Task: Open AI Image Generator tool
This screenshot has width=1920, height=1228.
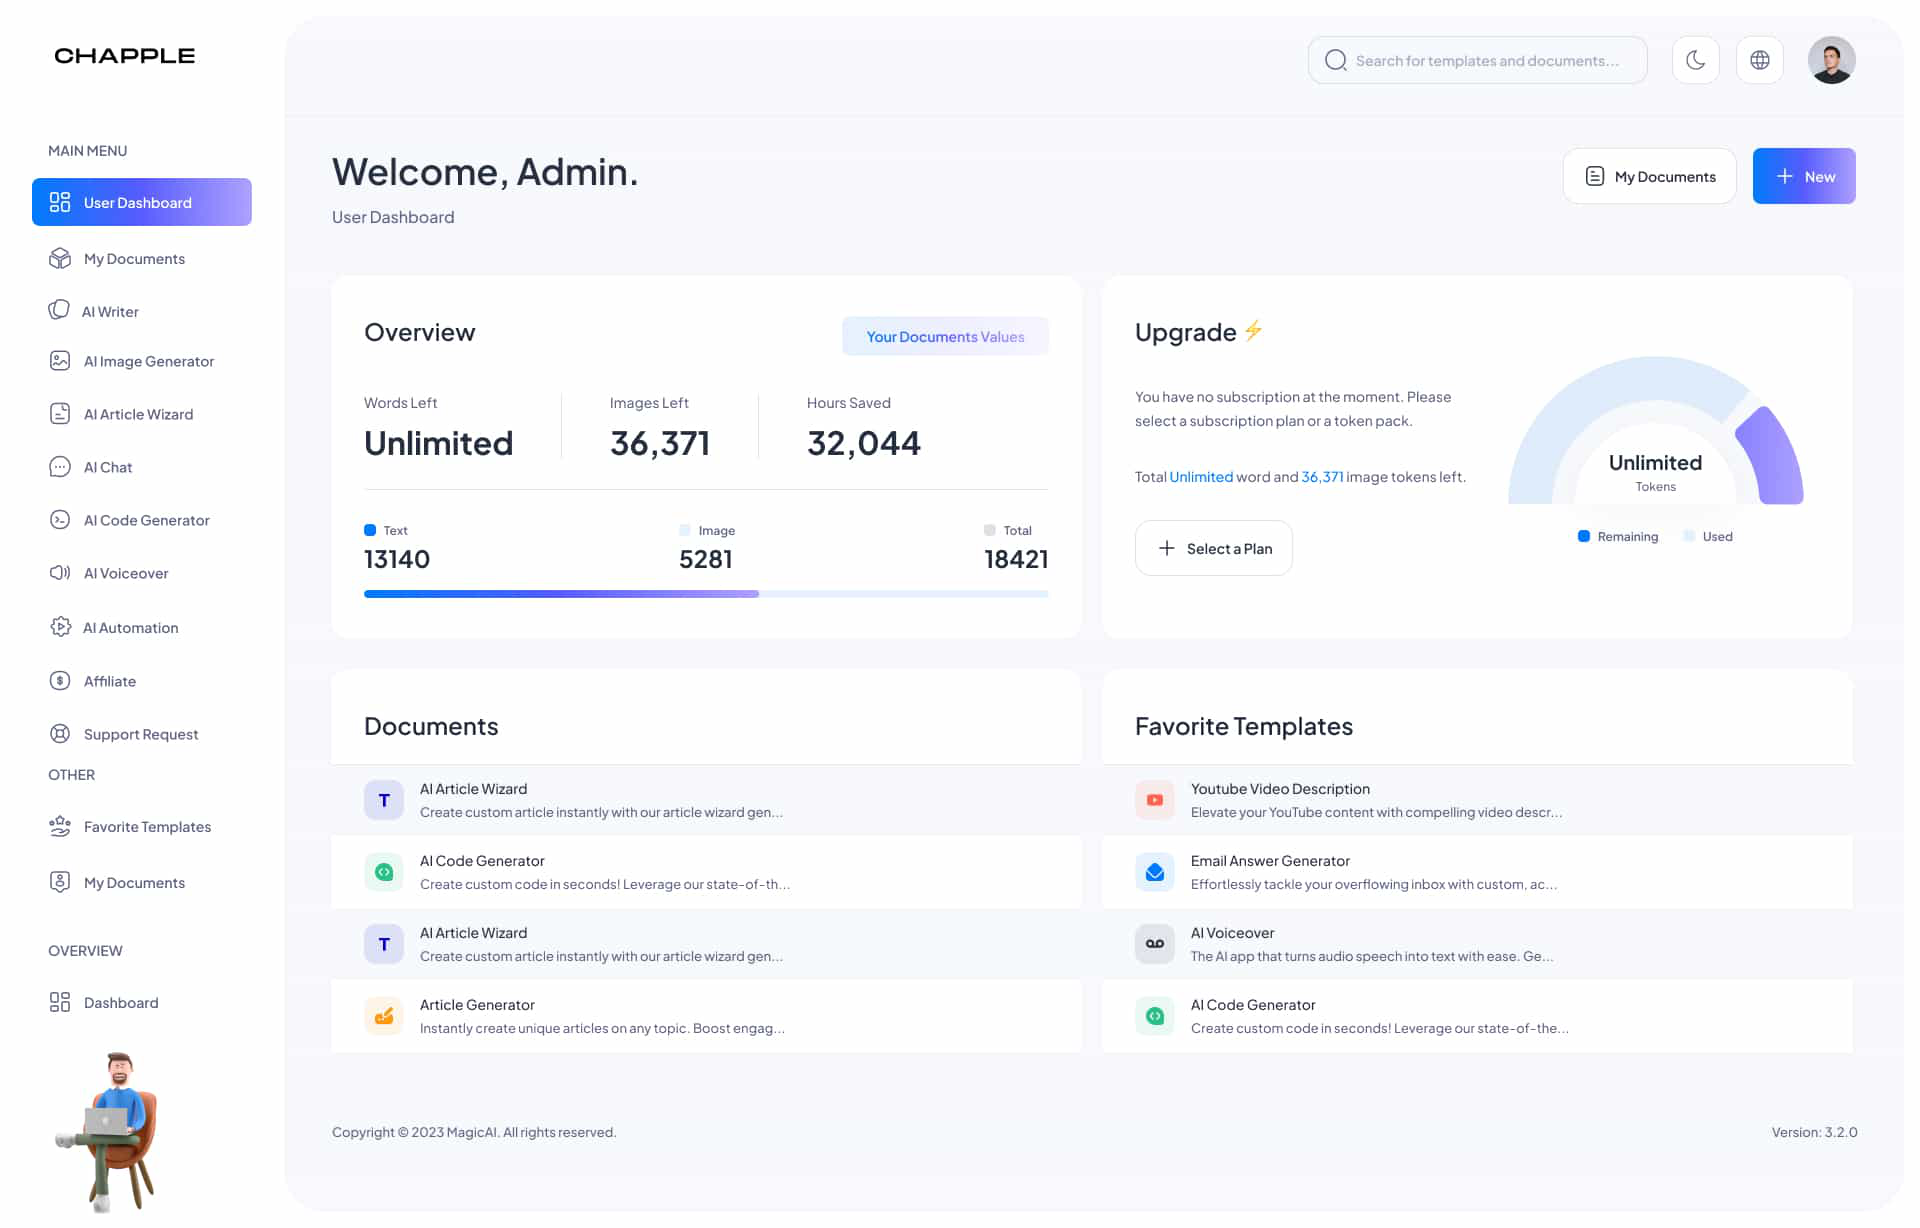Action: click(x=148, y=361)
